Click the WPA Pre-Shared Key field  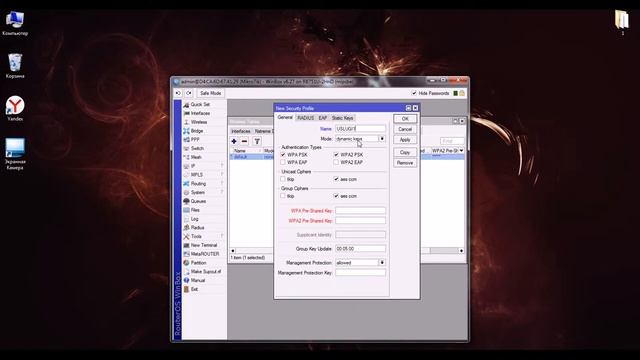point(360,211)
